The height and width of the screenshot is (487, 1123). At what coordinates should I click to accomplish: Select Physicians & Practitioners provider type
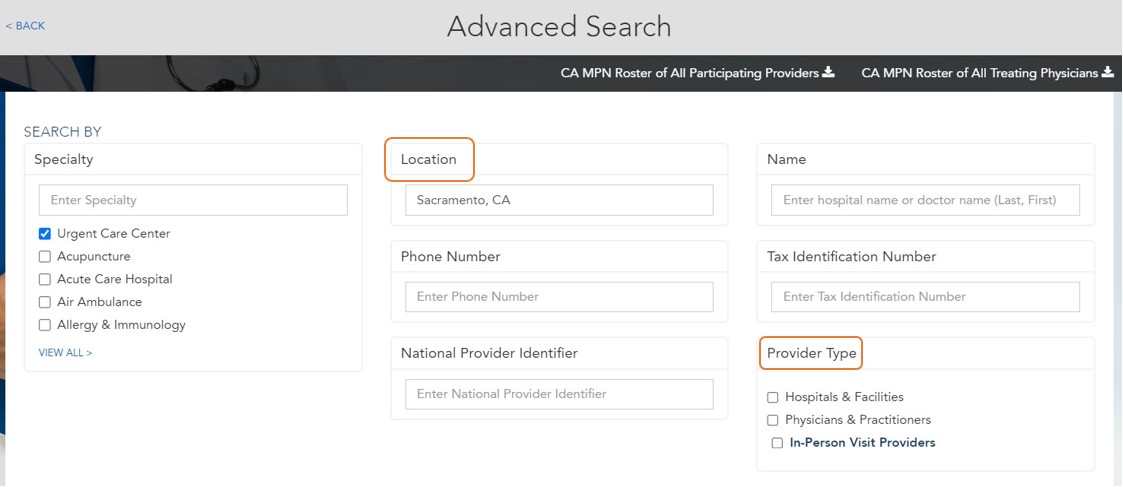pos(773,421)
